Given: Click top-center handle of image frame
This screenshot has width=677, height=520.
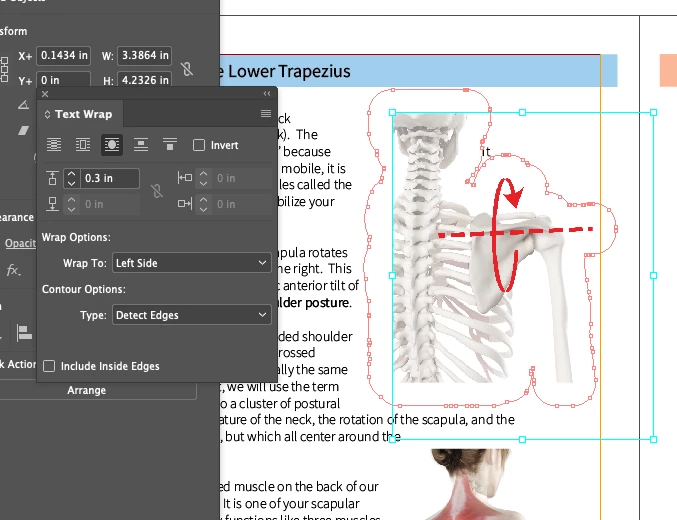Looking at the screenshot, I should point(522,112).
